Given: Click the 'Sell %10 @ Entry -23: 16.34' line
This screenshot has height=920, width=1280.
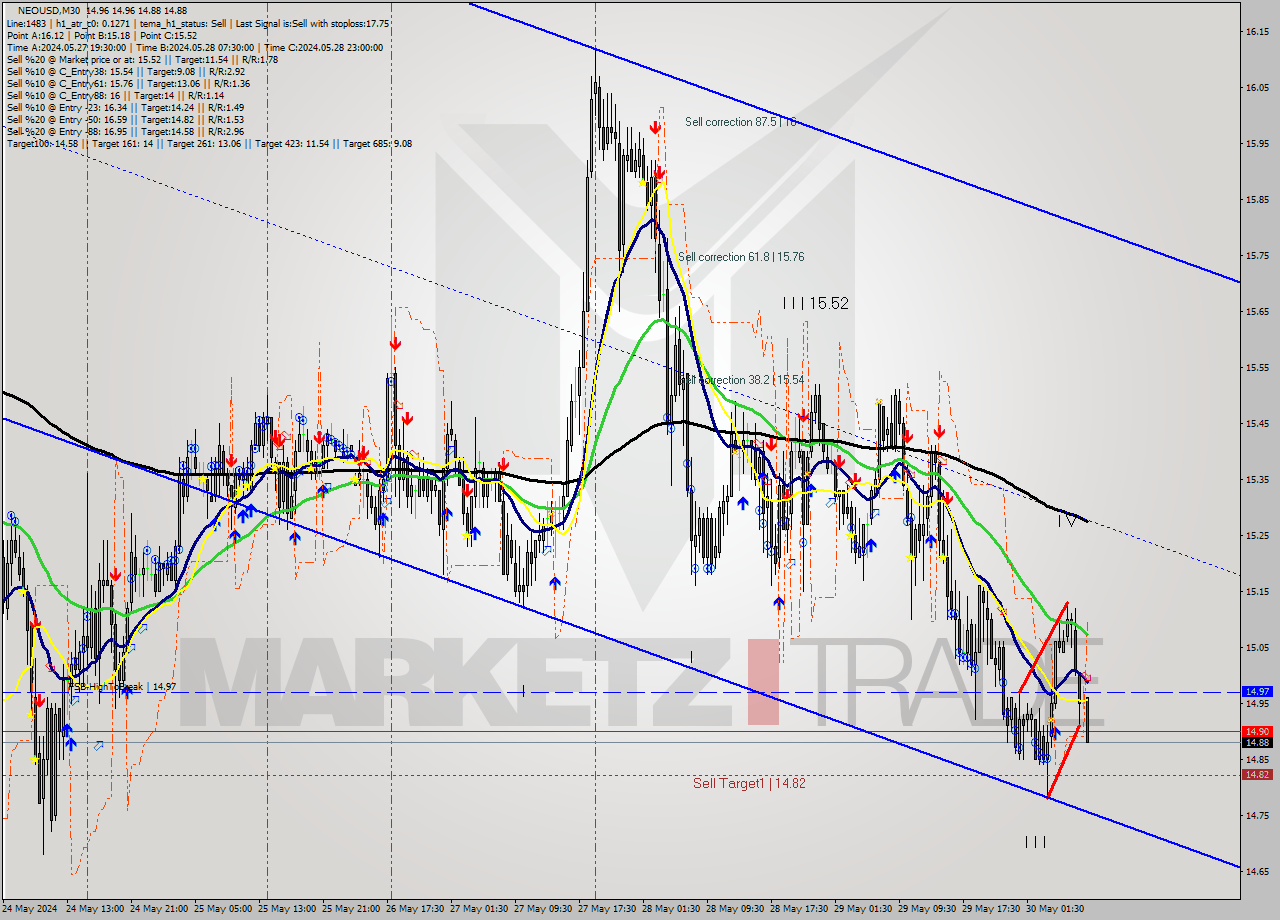Looking at the screenshot, I should 125,107.
